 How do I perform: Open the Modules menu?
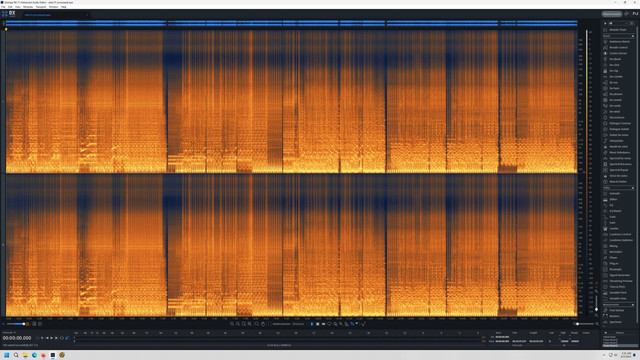[28, 7]
